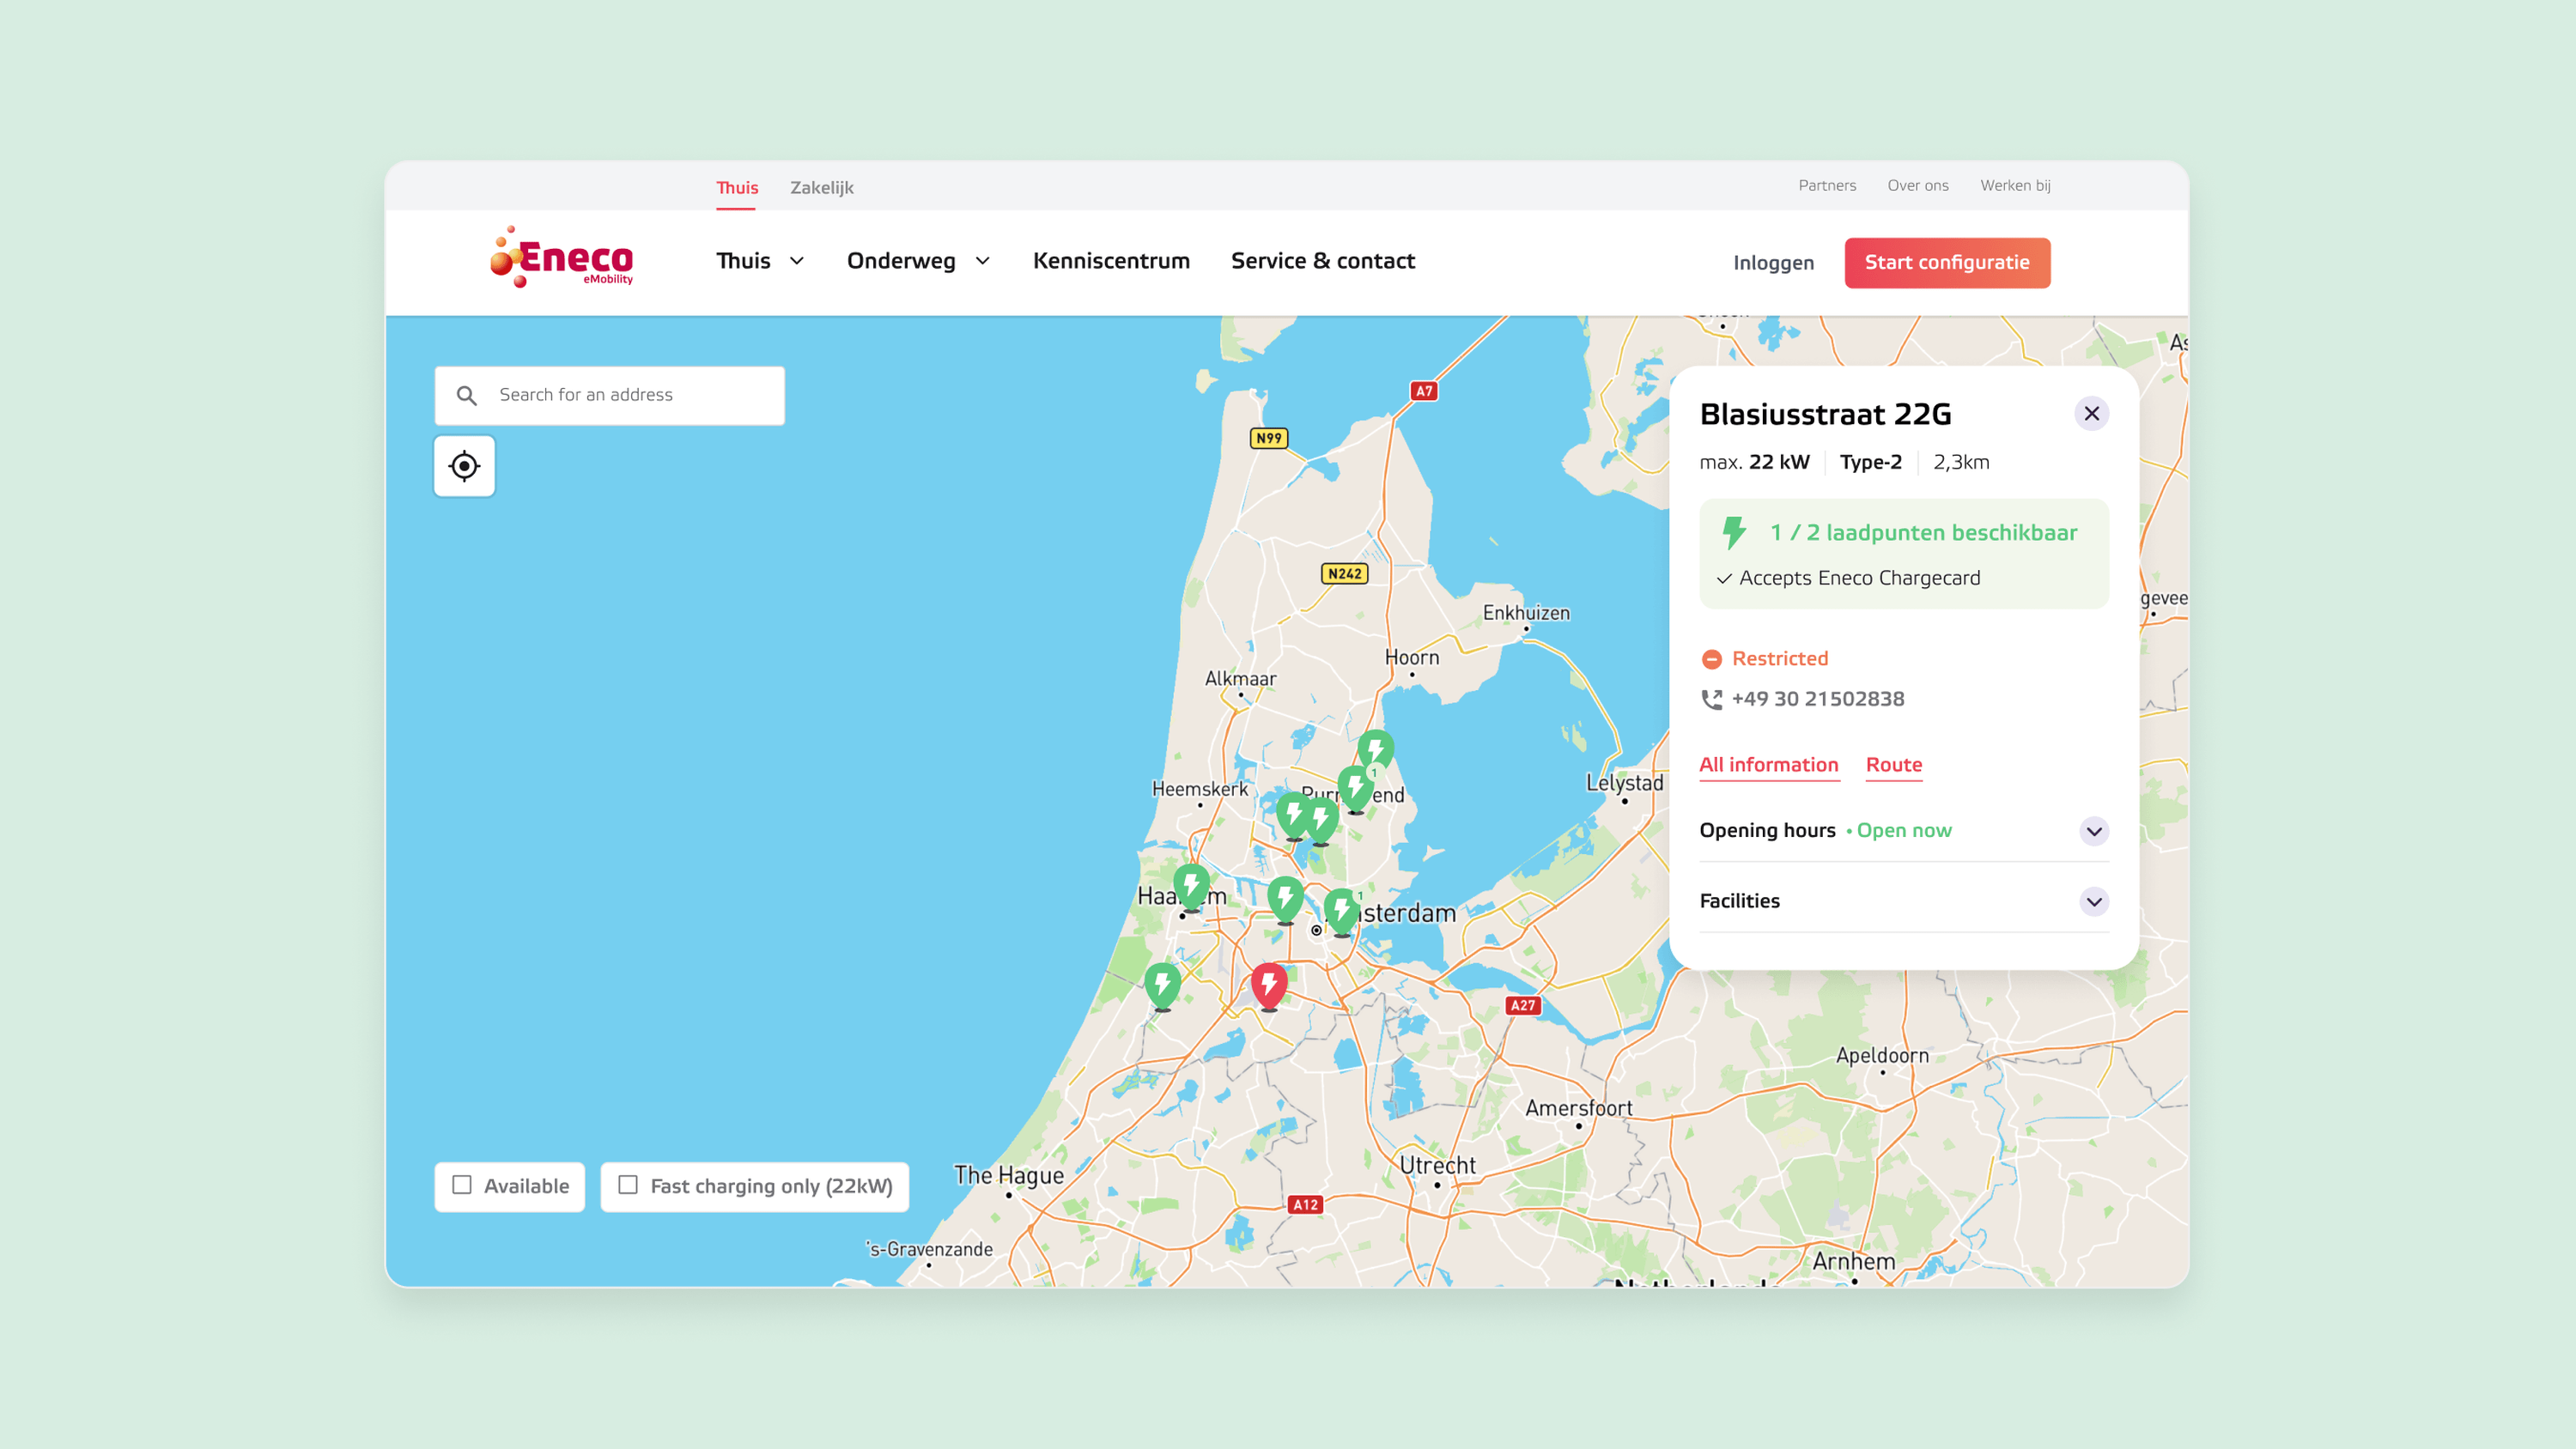This screenshot has width=2576, height=1449.
Task: Click the 's-Gravenzande map label
Action: pos(929,1249)
